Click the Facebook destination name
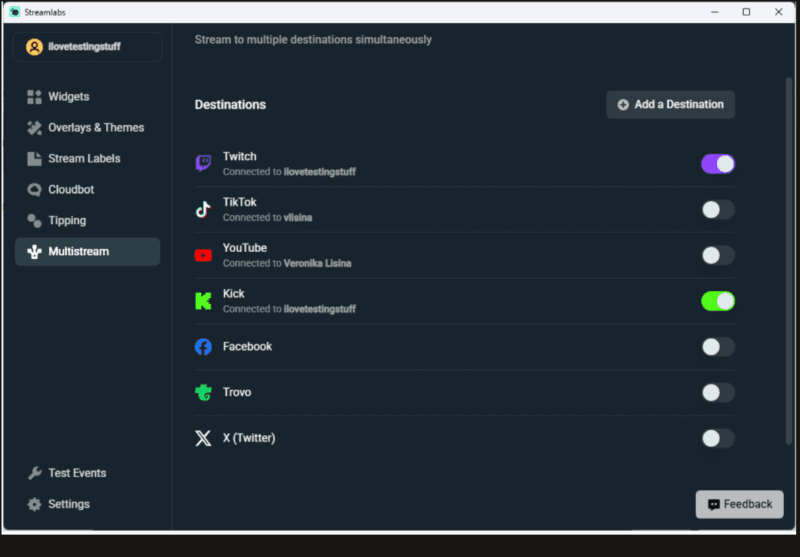The height and width of the screenshot is (557, 800). [x=247, y=347]
